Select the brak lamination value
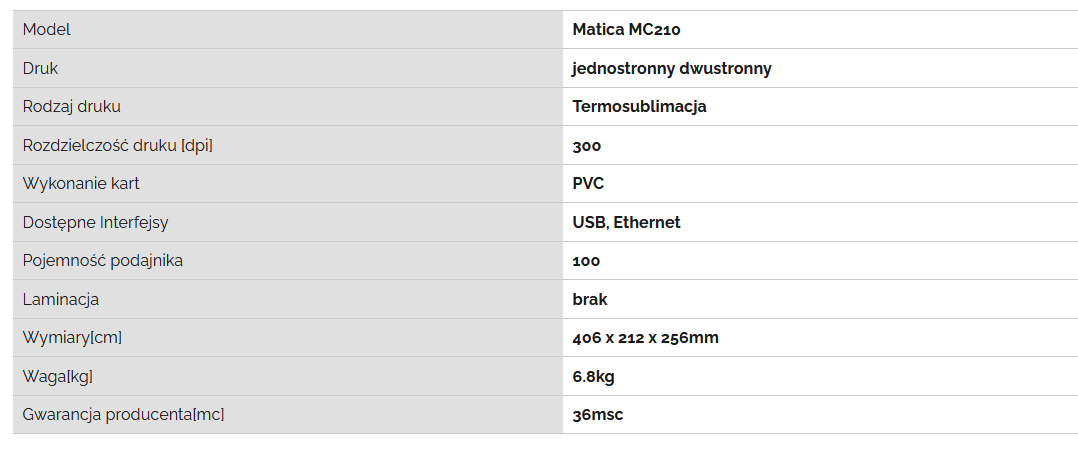Screen dimensions: 1078x453 590,299
